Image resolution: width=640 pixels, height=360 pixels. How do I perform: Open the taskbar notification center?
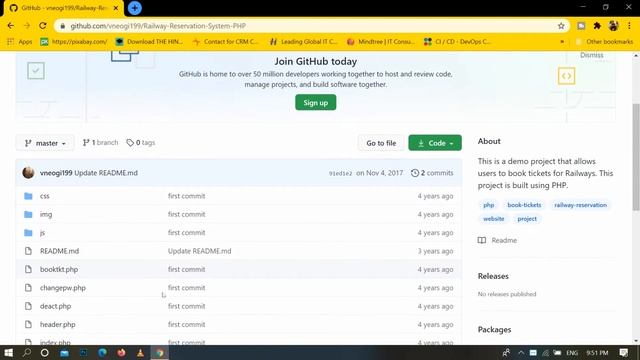(x=623, y=353)
